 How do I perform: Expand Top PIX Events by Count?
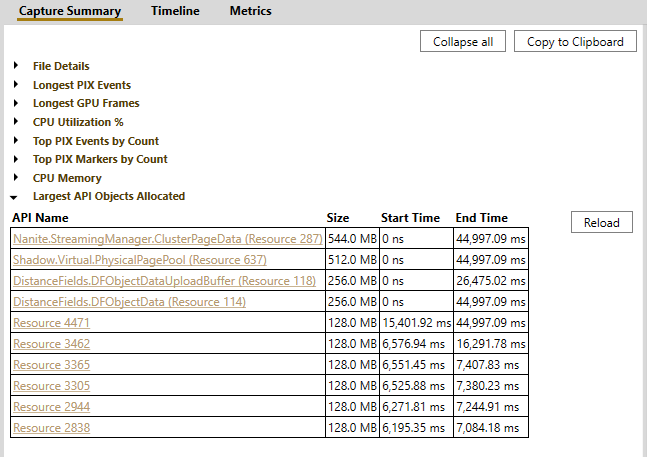[16, 141]
